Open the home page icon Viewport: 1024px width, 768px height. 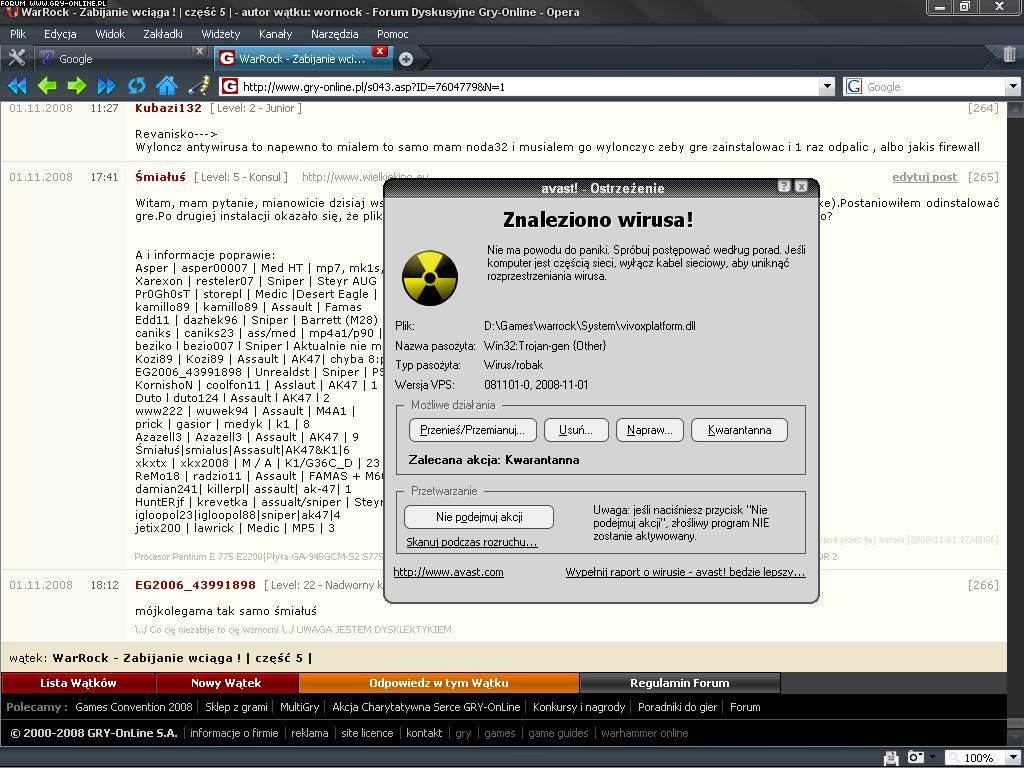(x=167, y=86)
